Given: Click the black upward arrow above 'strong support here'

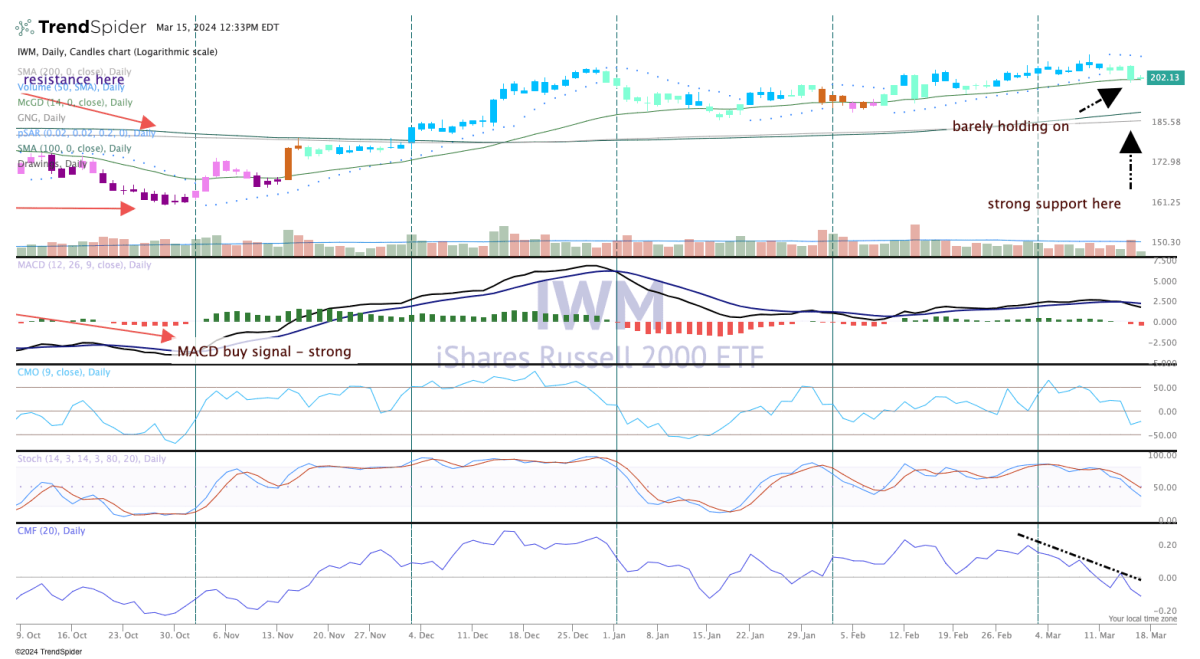Looking at the screenshot, I should tap(1130, 142).
